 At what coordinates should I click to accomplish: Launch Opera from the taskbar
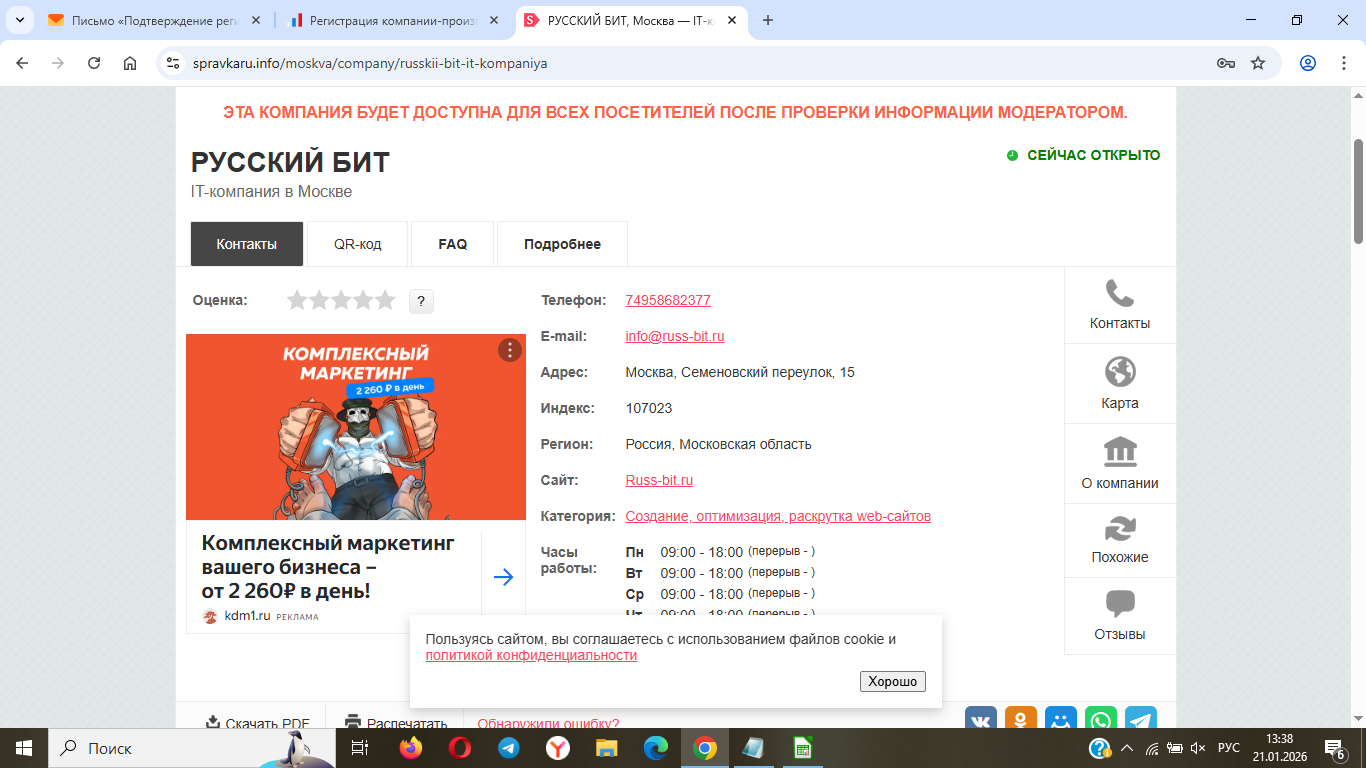(x=460, y=748)
